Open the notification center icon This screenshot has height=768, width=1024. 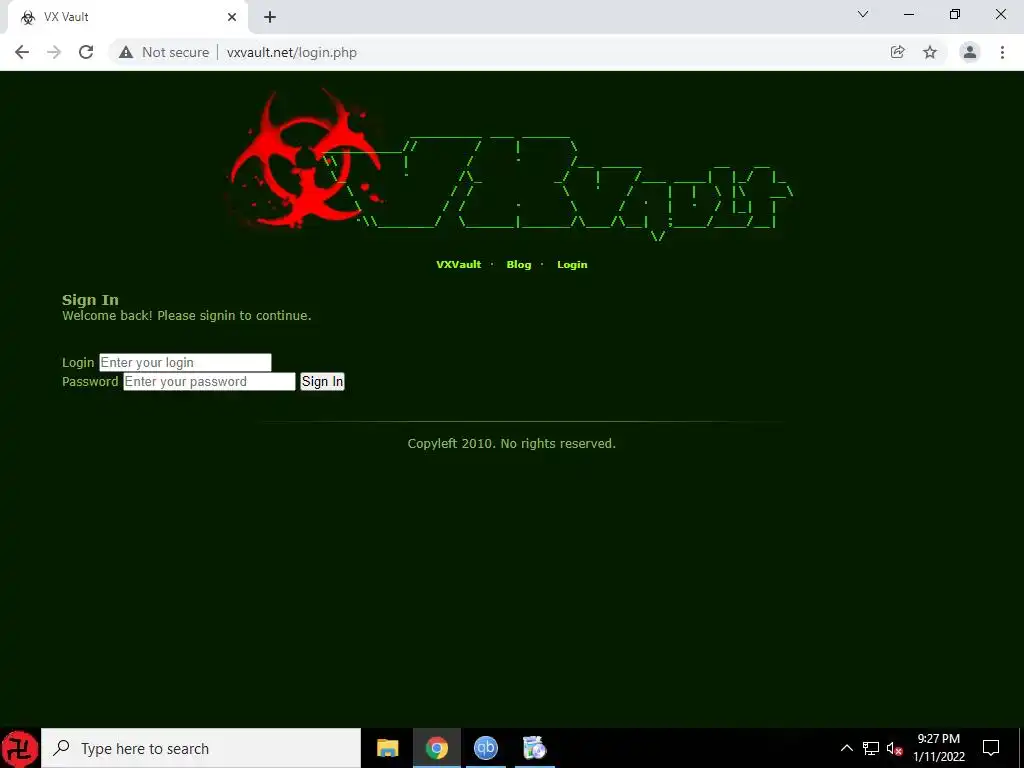tap(991, 748)
